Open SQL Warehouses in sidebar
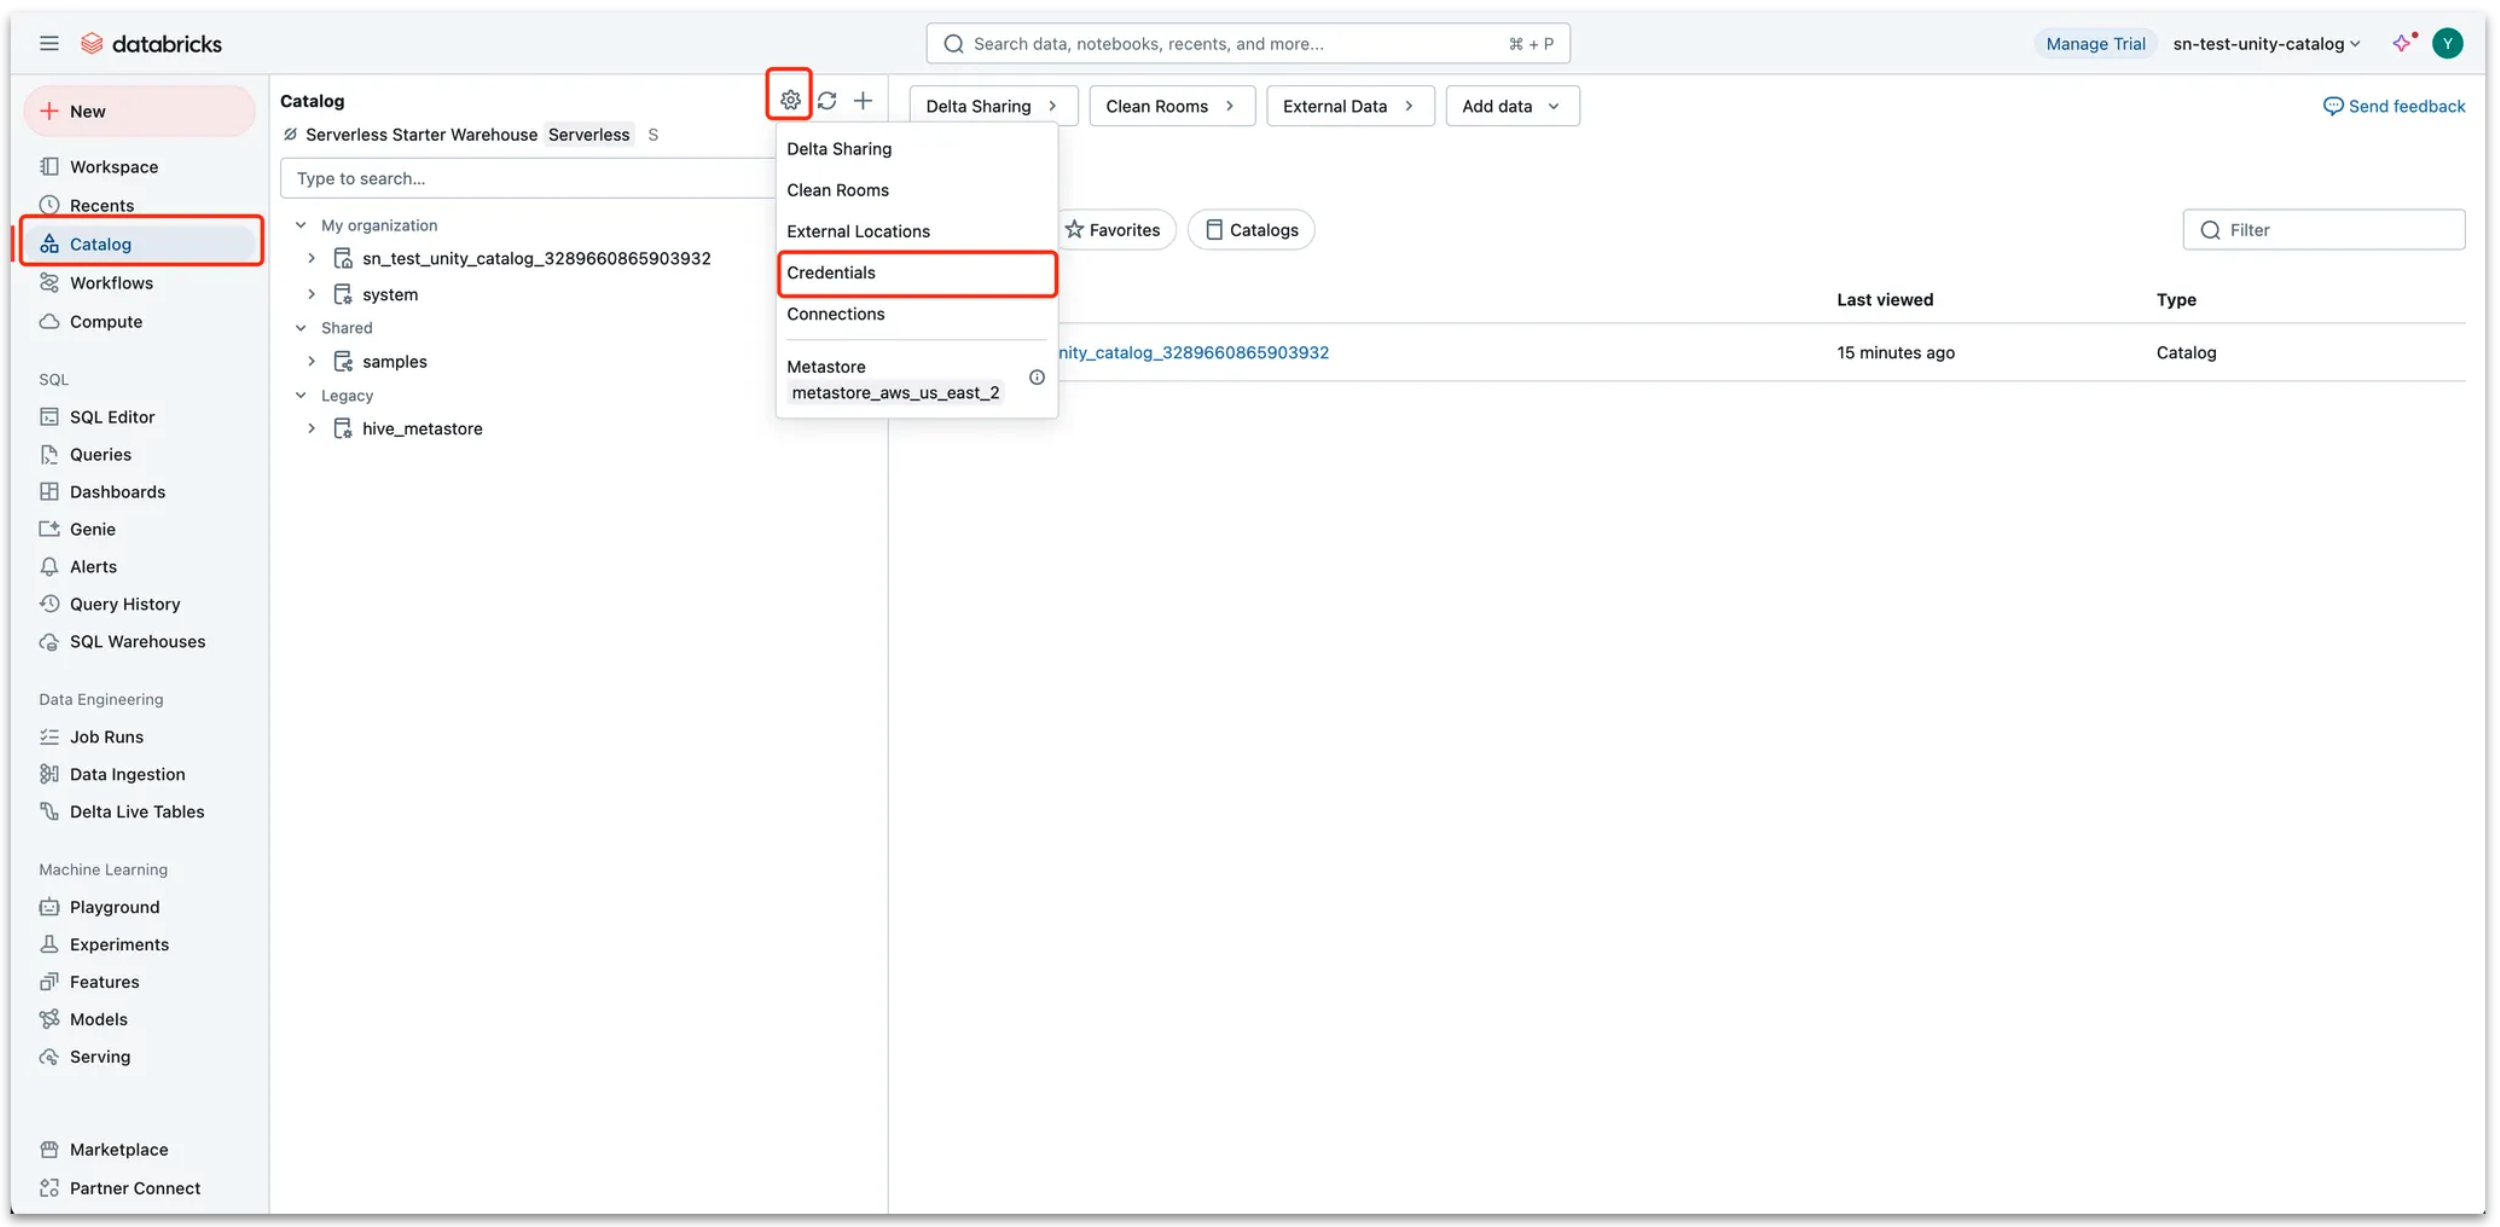2500x1227 pixels. click(137, 642)
